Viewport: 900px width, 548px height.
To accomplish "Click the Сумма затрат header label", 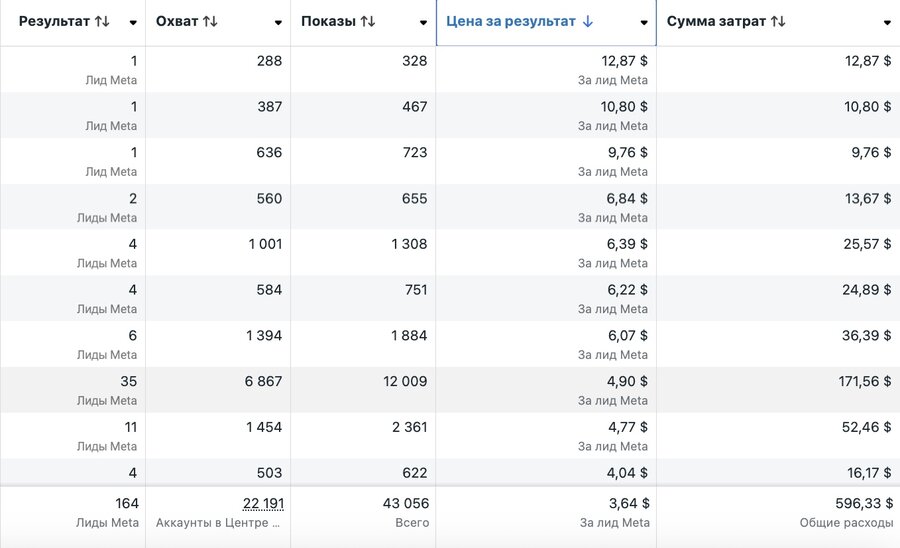I will click(716, 22).
